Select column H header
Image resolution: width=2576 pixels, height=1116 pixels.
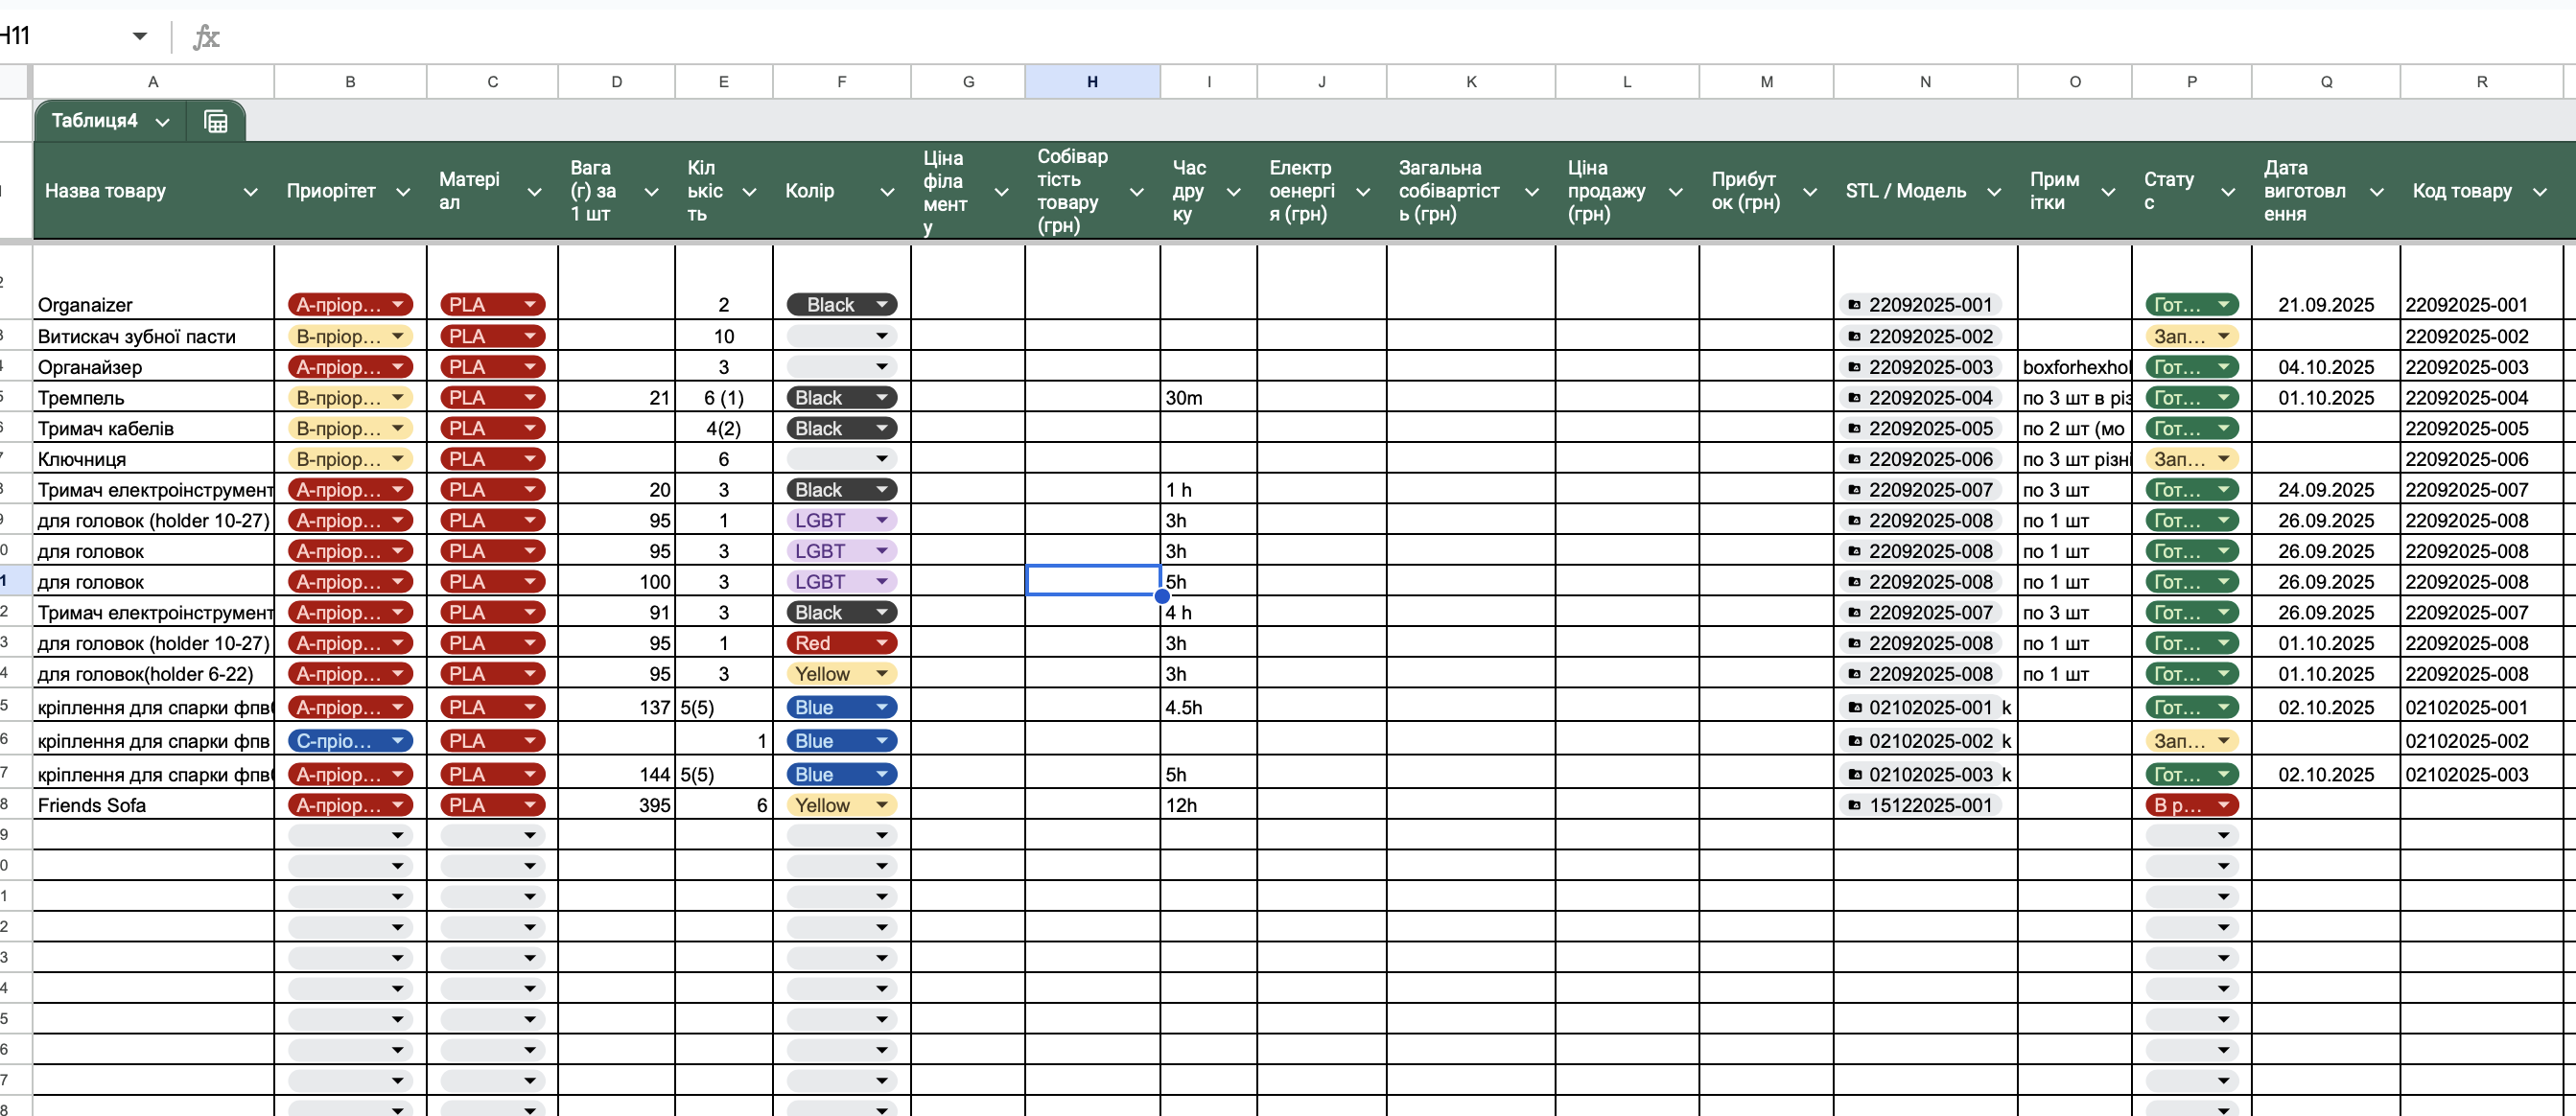click(1092, 82)
